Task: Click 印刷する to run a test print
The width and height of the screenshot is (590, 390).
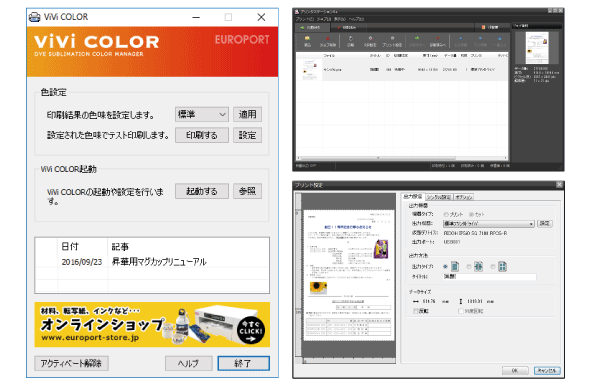Action: pyautogui.click(x=202, y=135)
